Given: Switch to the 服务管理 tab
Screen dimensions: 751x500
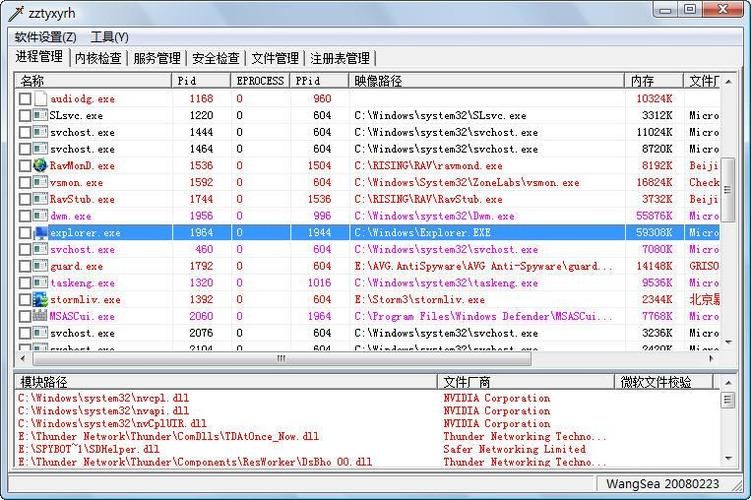Looking at the screenshot, I should click(157, 58).
